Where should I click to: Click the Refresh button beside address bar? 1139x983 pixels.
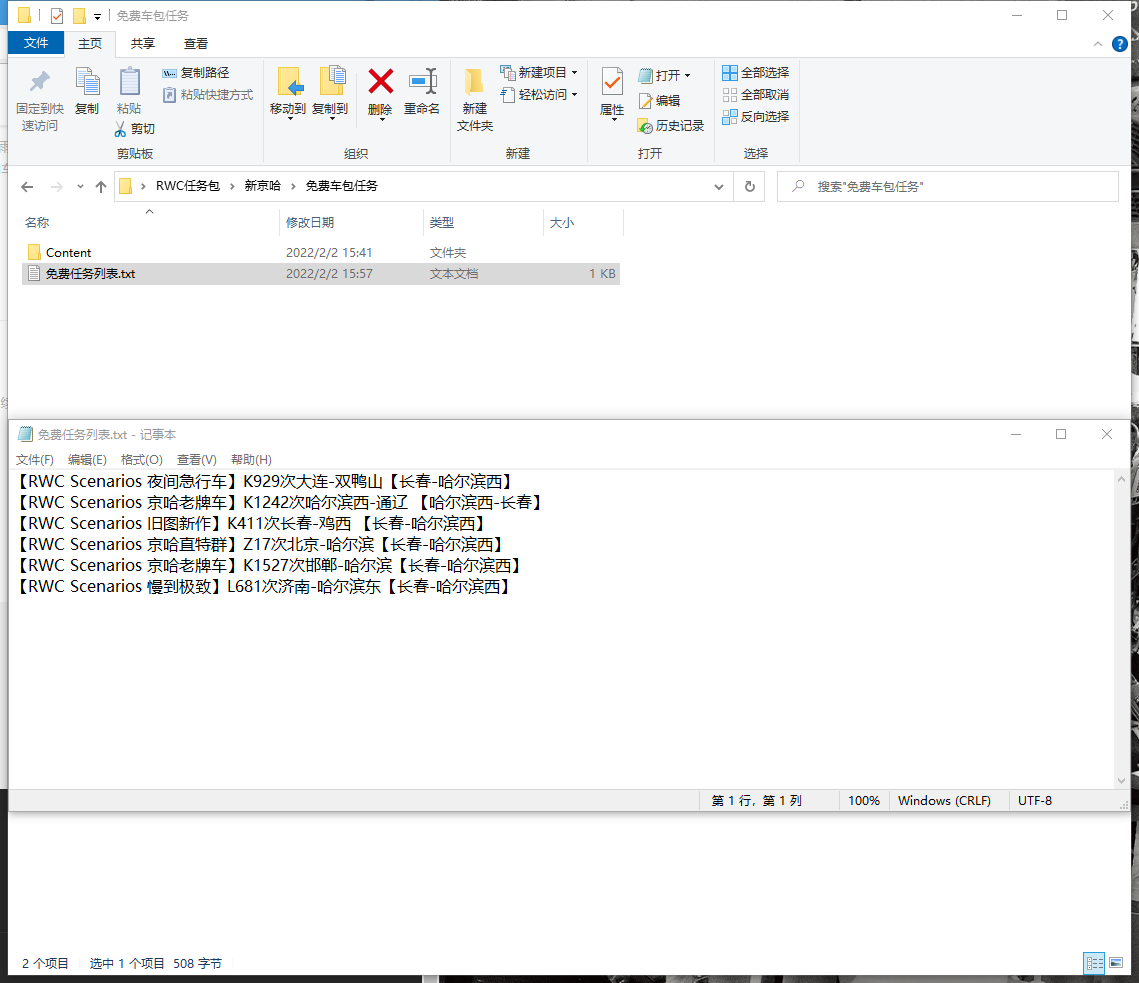click(x=750, y=187)
